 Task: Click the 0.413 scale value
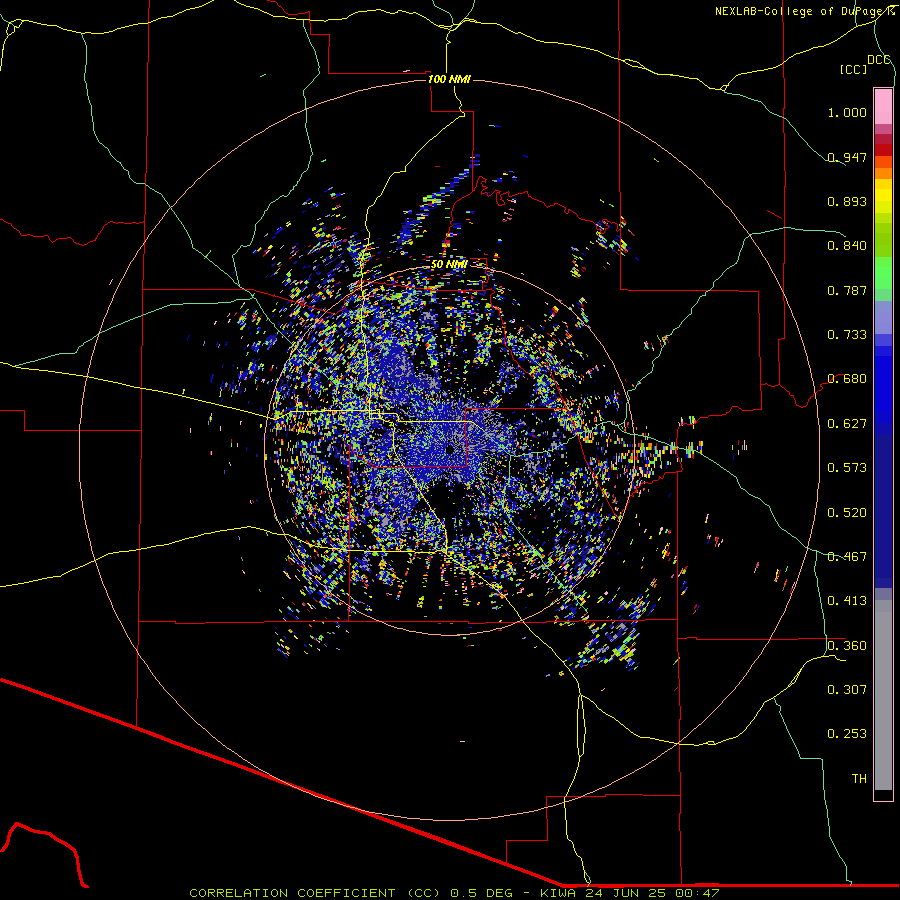847,601
